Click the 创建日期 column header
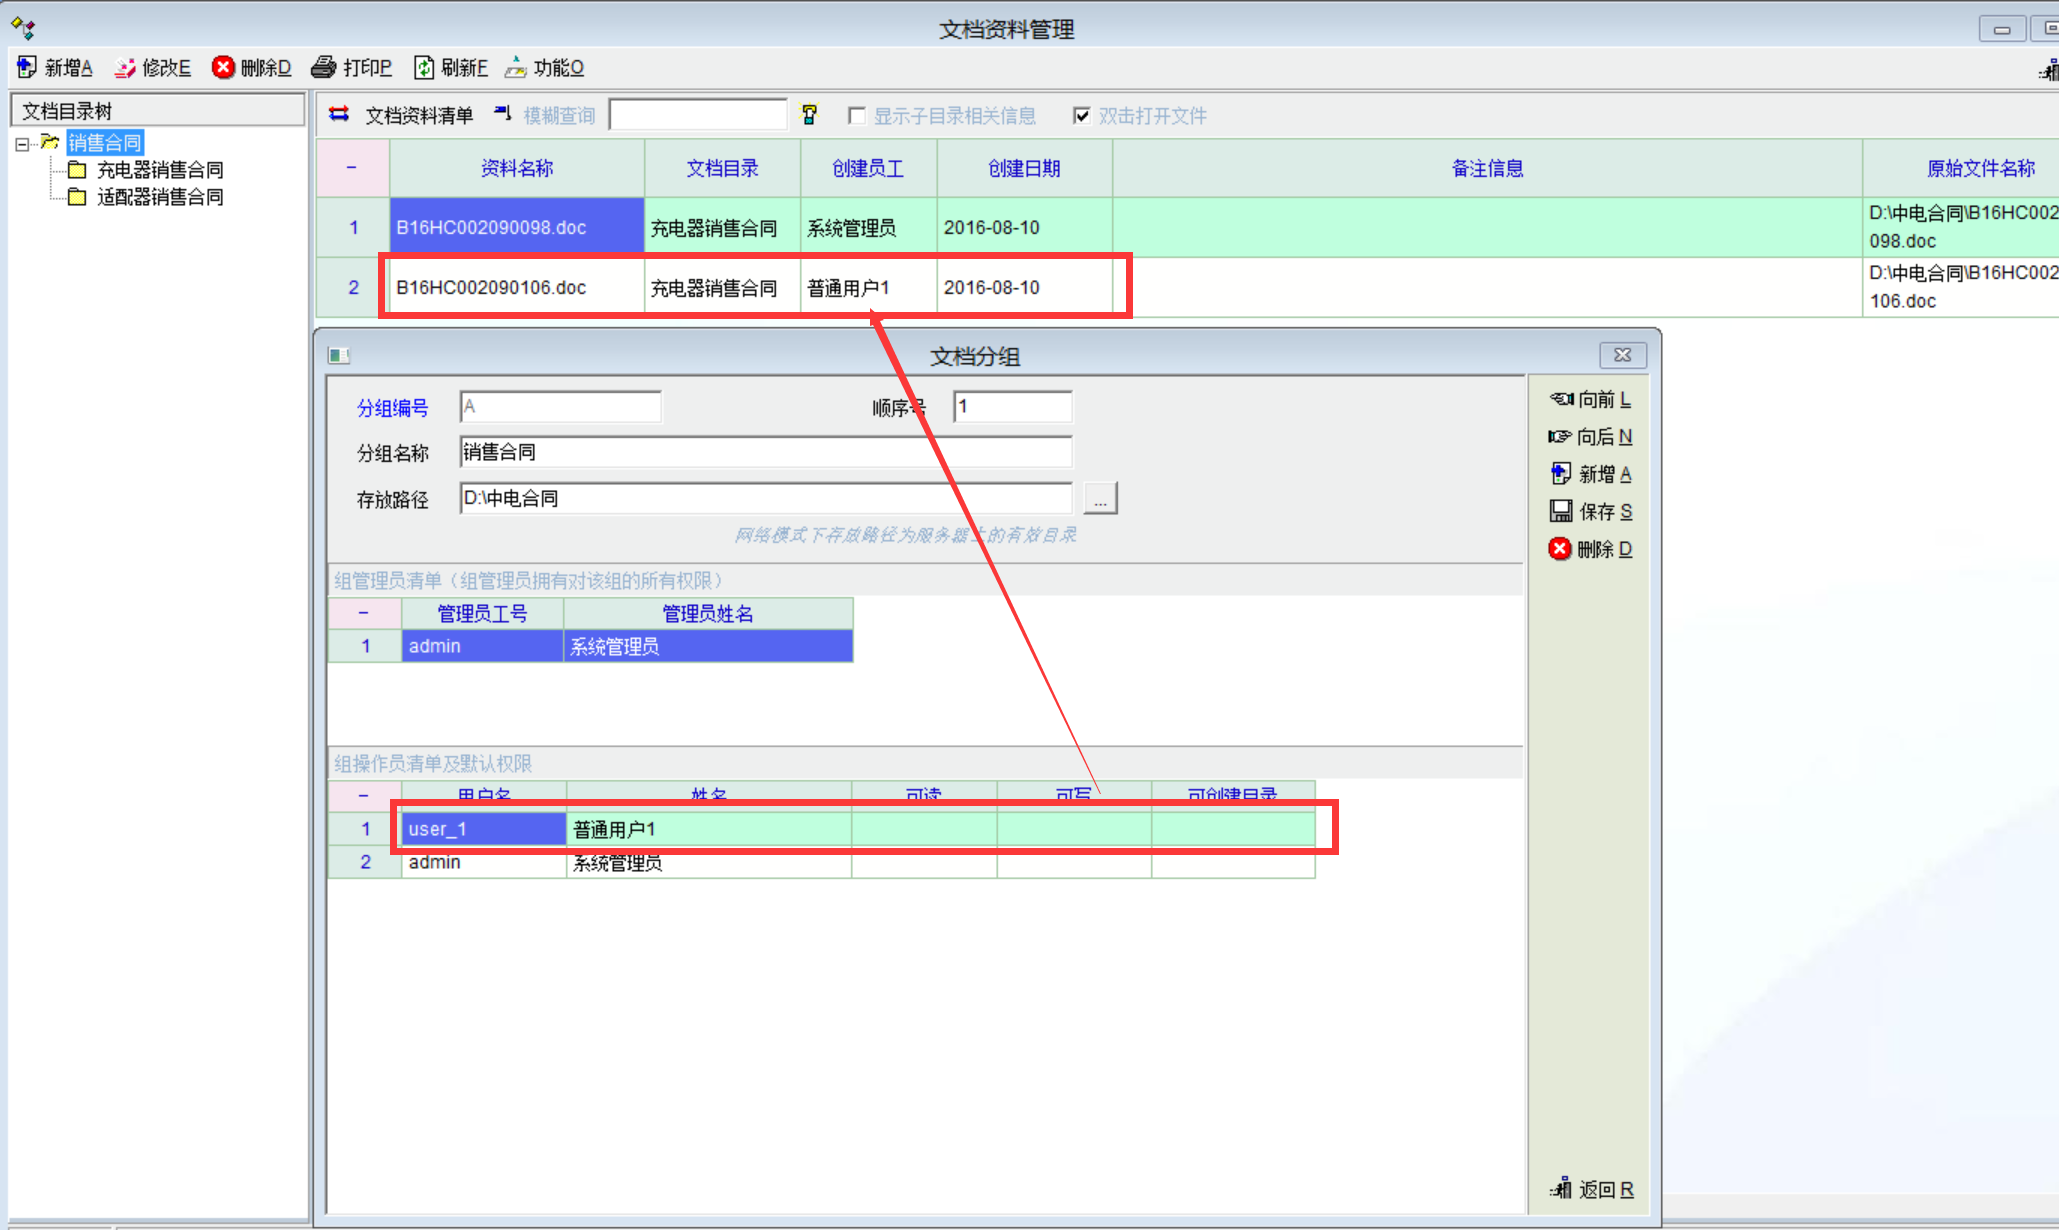2059x1230 pixels. [1023, 168]
